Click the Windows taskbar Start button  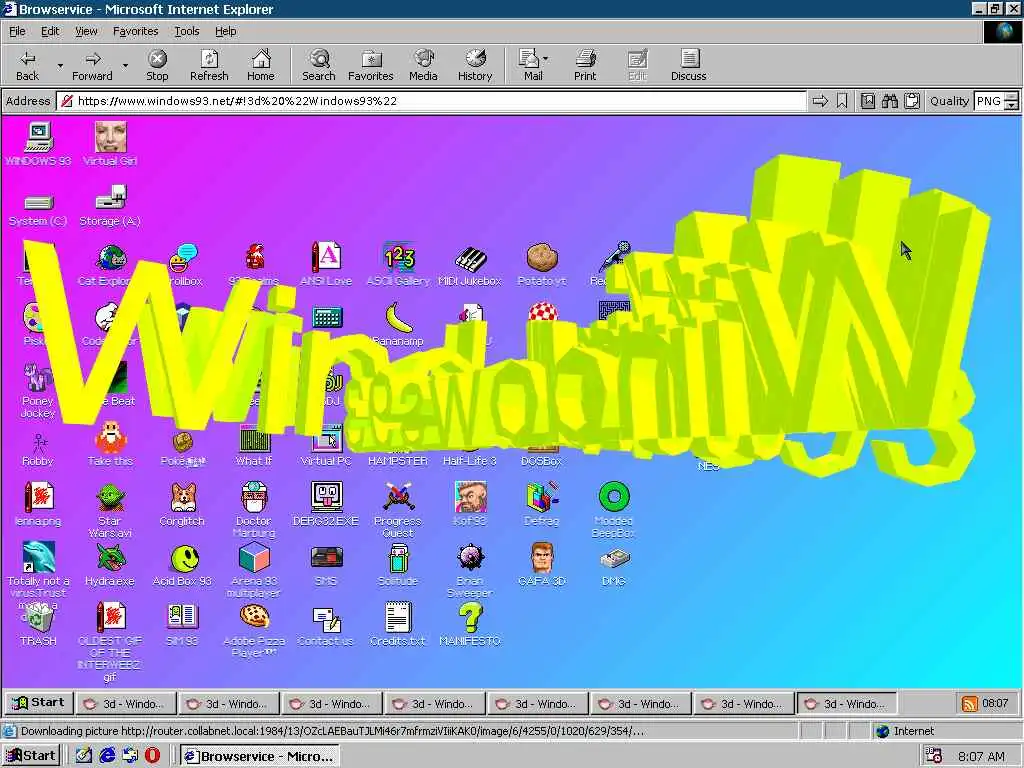point(31,756)
